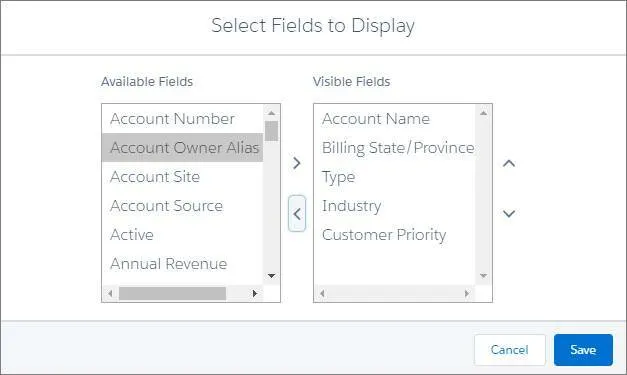Click Available Fields vertical scrollbar thumb
Image resolution: width=627 pixels, height=375 pixels.
pyautogui.click(x=272, y=131)
